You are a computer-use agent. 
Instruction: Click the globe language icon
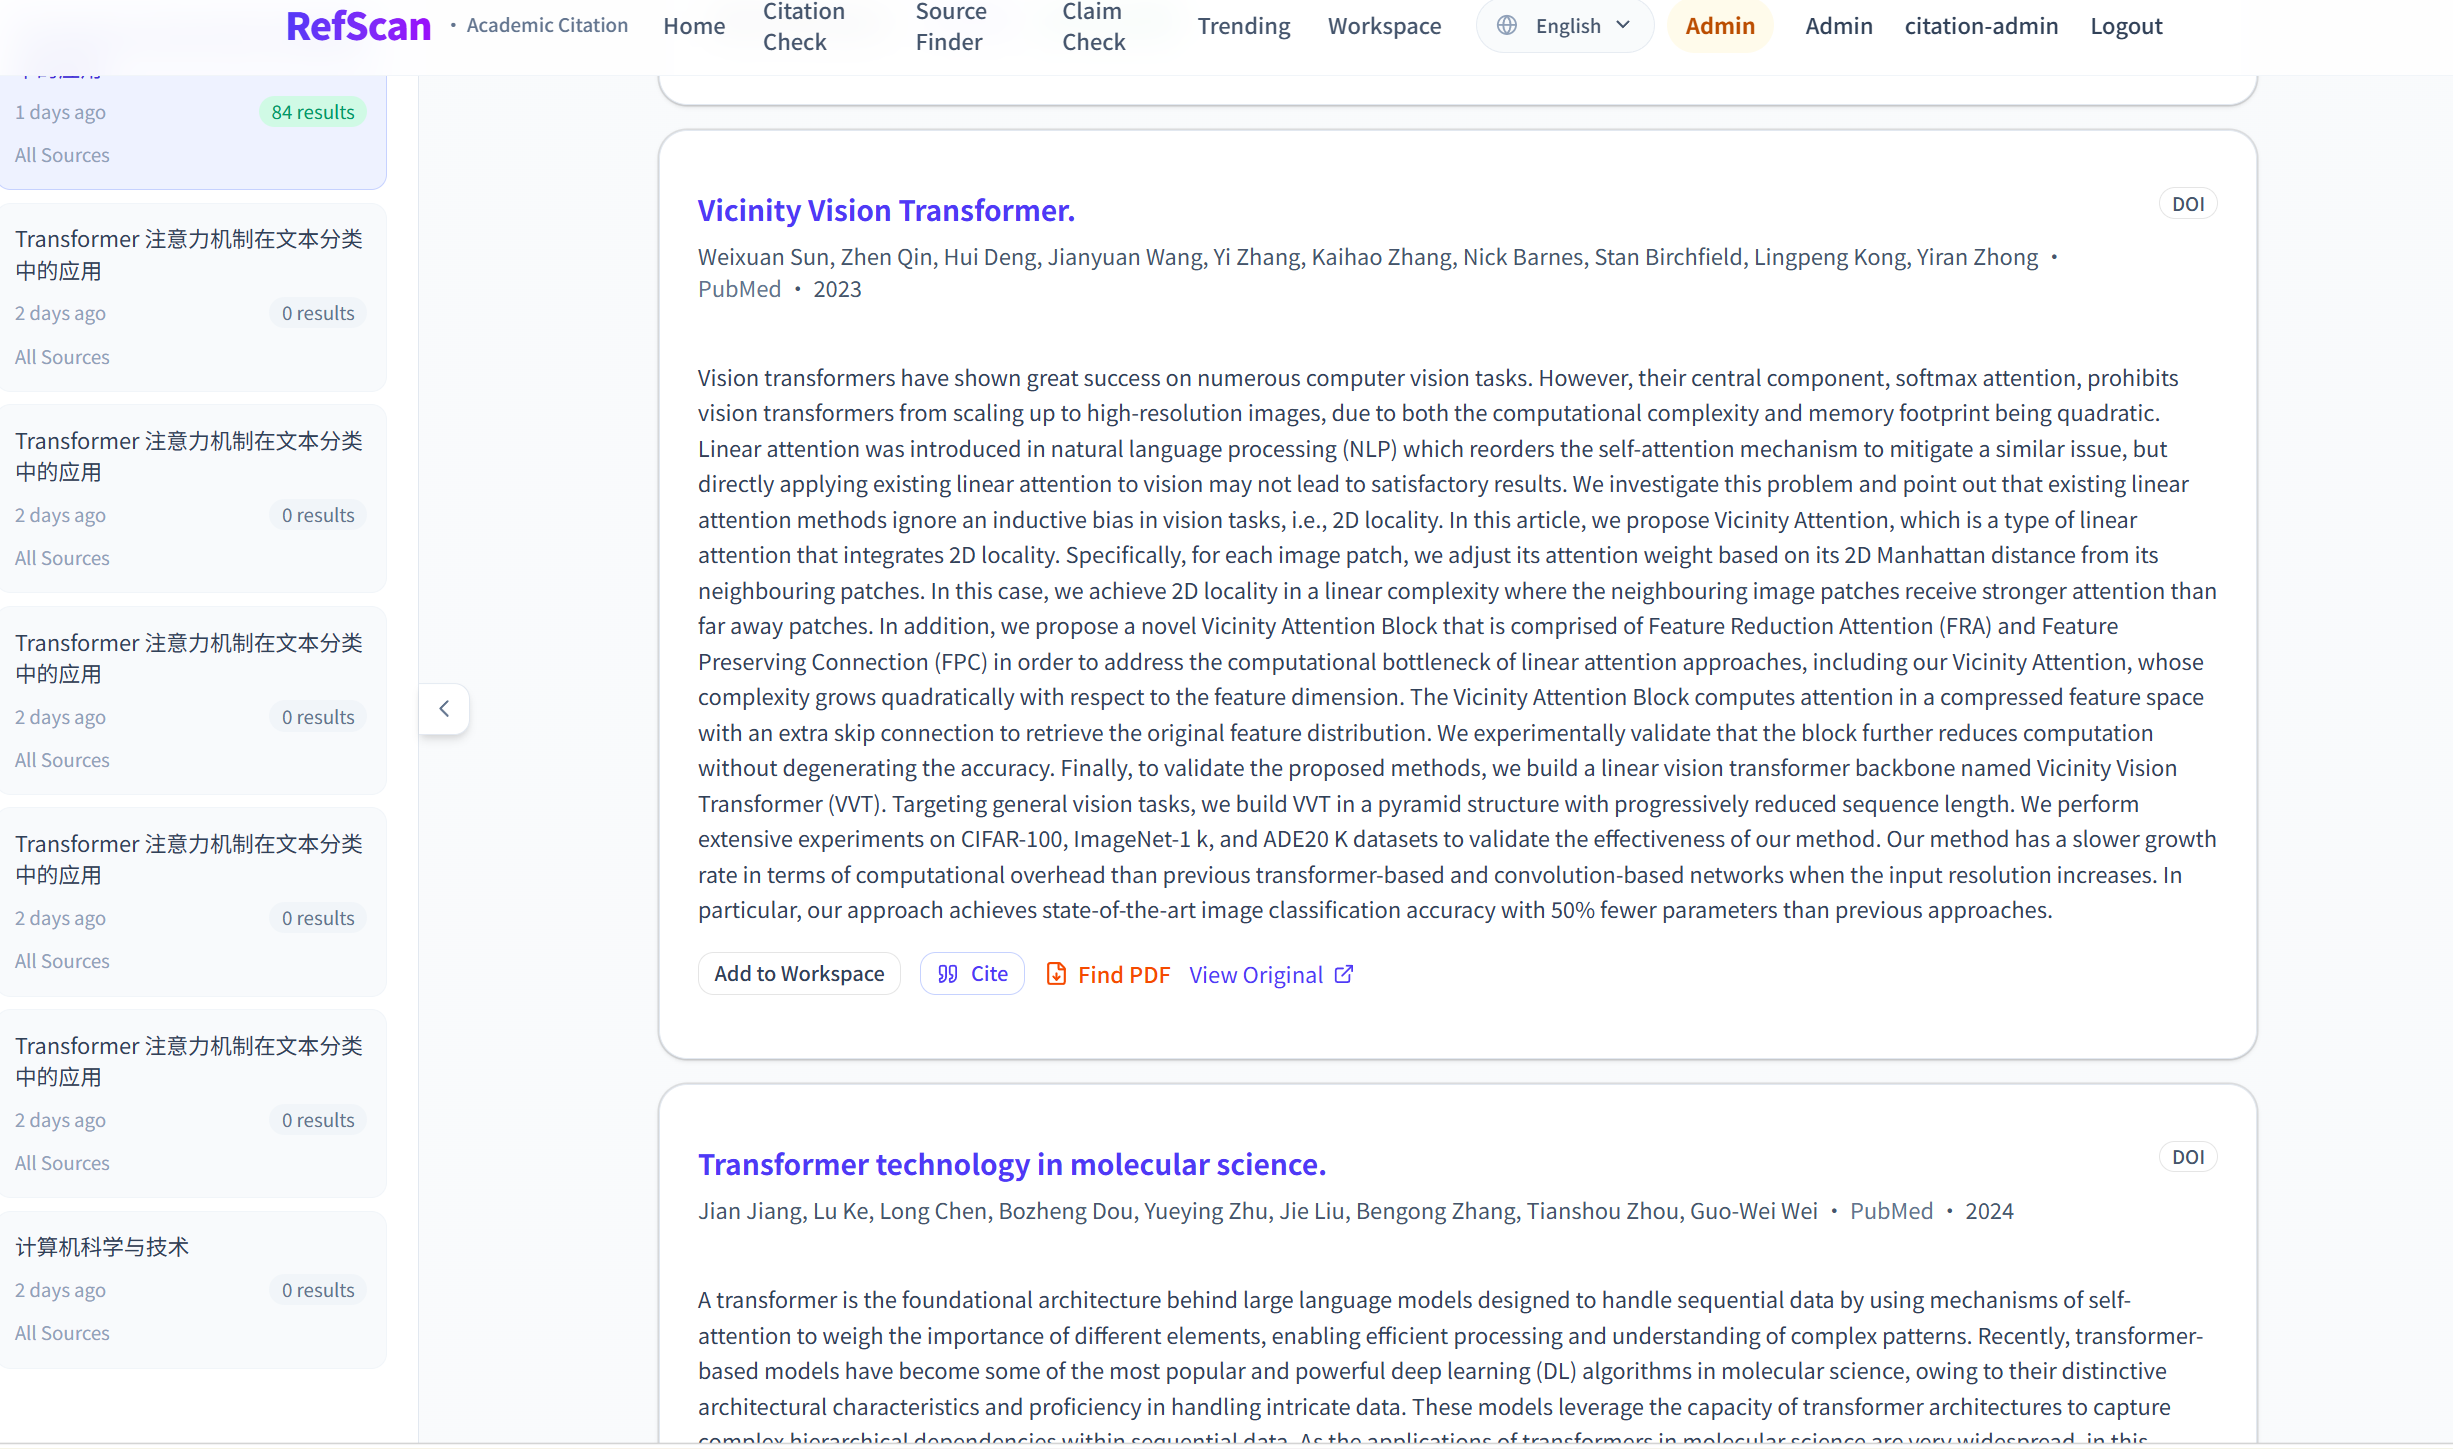point(1506,26)
